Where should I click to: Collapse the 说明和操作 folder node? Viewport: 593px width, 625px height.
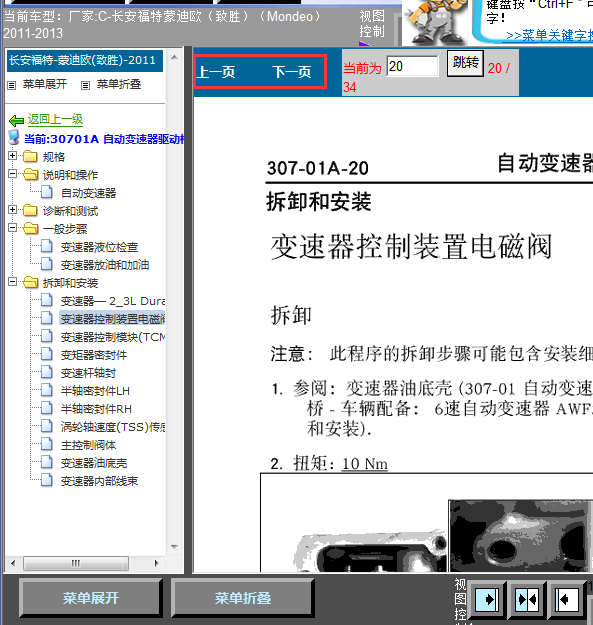point(12,174)
